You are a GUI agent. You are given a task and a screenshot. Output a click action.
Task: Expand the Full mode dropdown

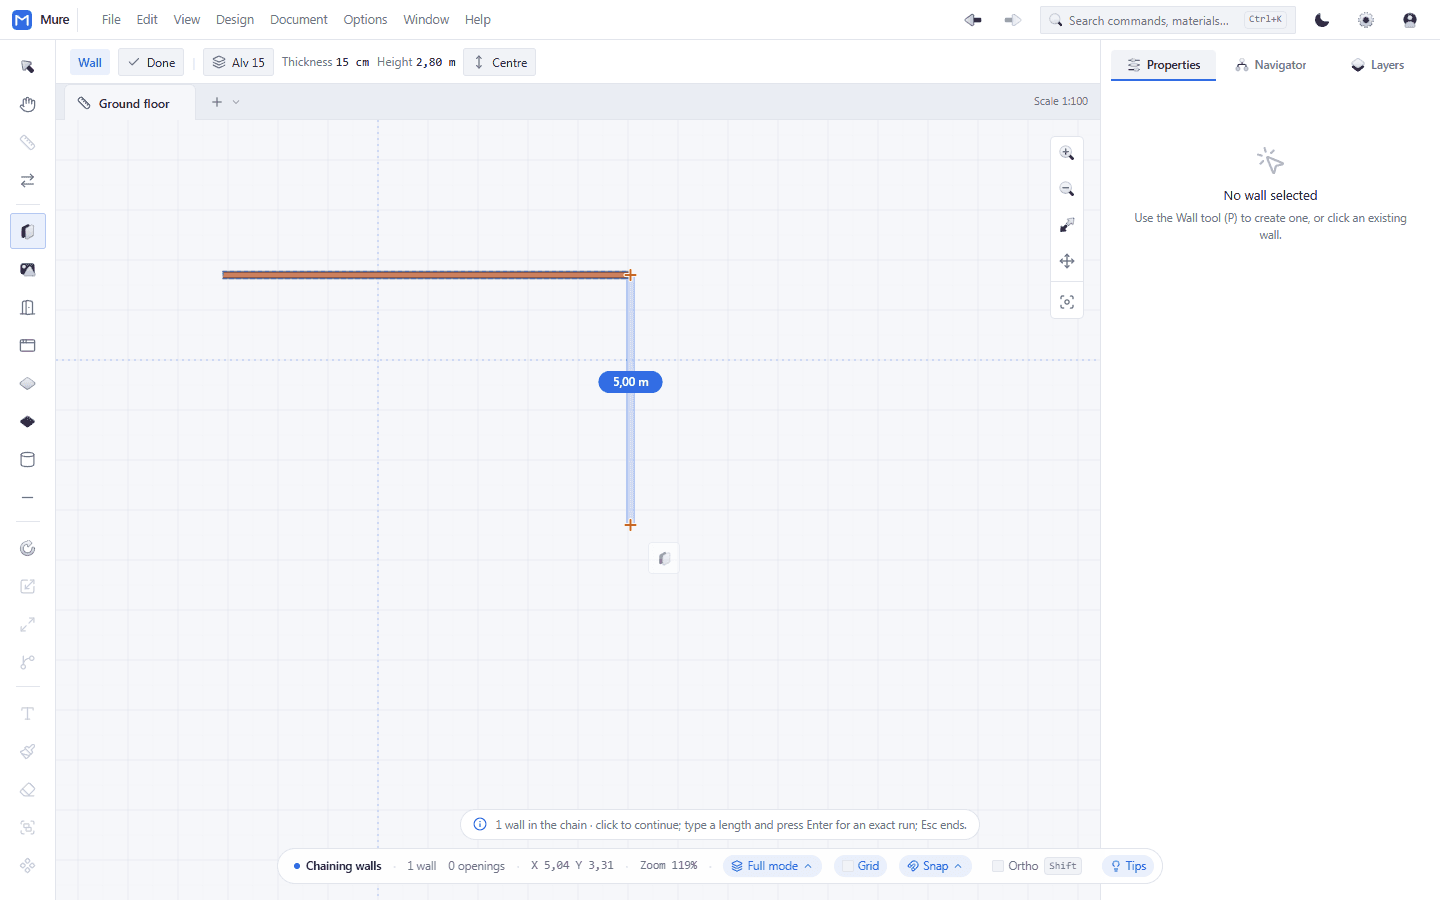pos(772,866)
